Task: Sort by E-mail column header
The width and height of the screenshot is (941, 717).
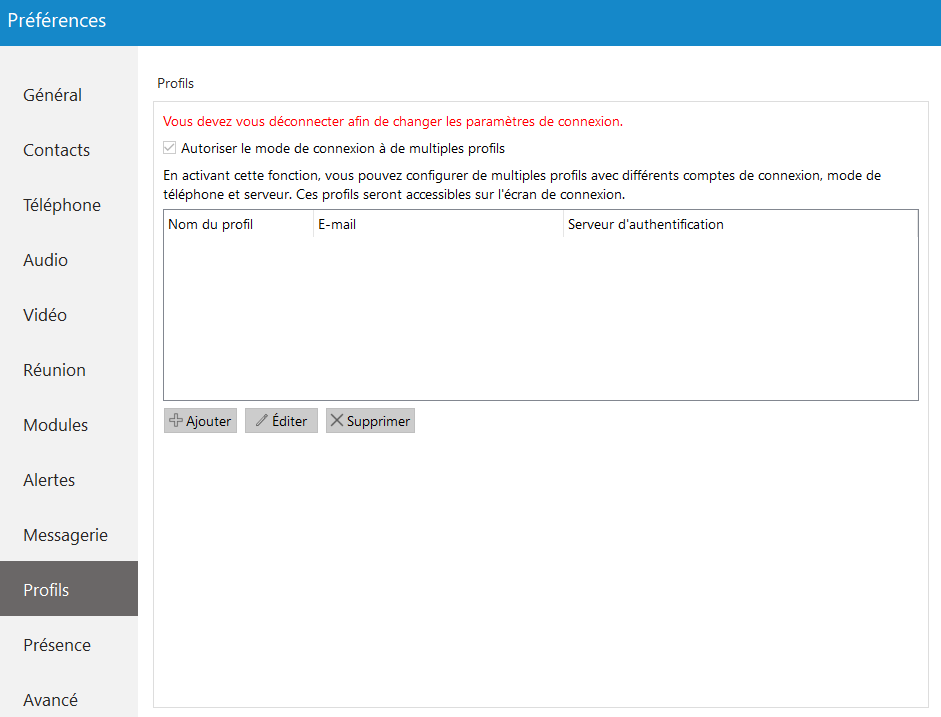Action: 438,224
